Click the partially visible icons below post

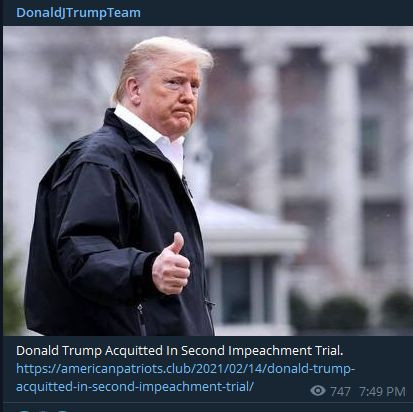(x=43, y=410)
